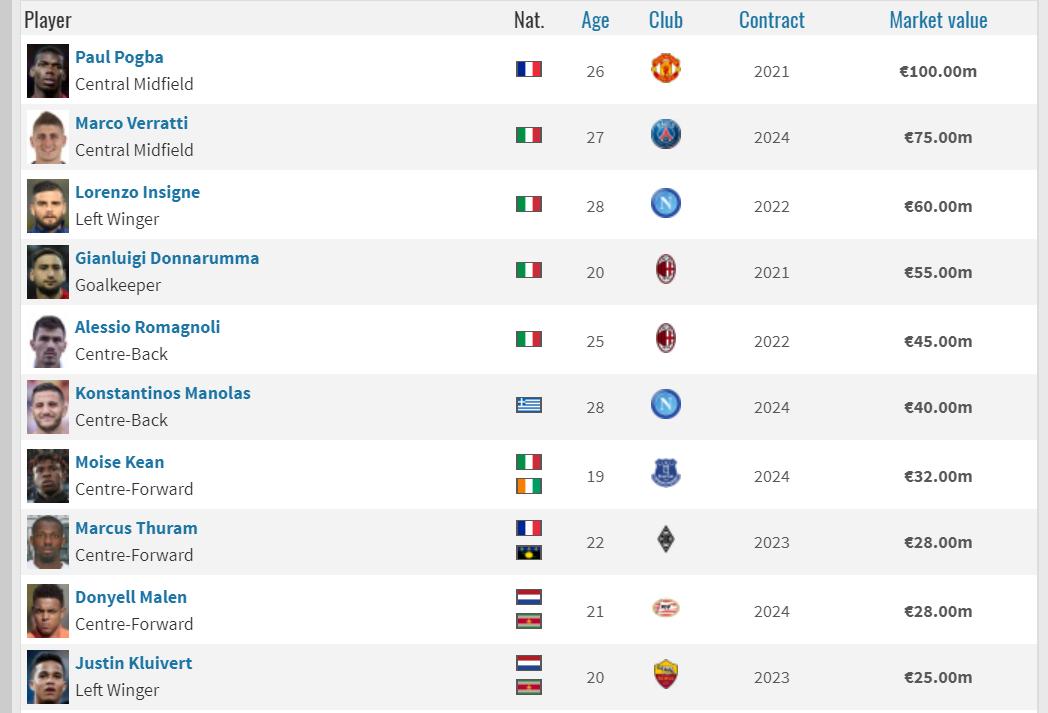Open Marco Verratti's player profile link

tap(131, 123)
